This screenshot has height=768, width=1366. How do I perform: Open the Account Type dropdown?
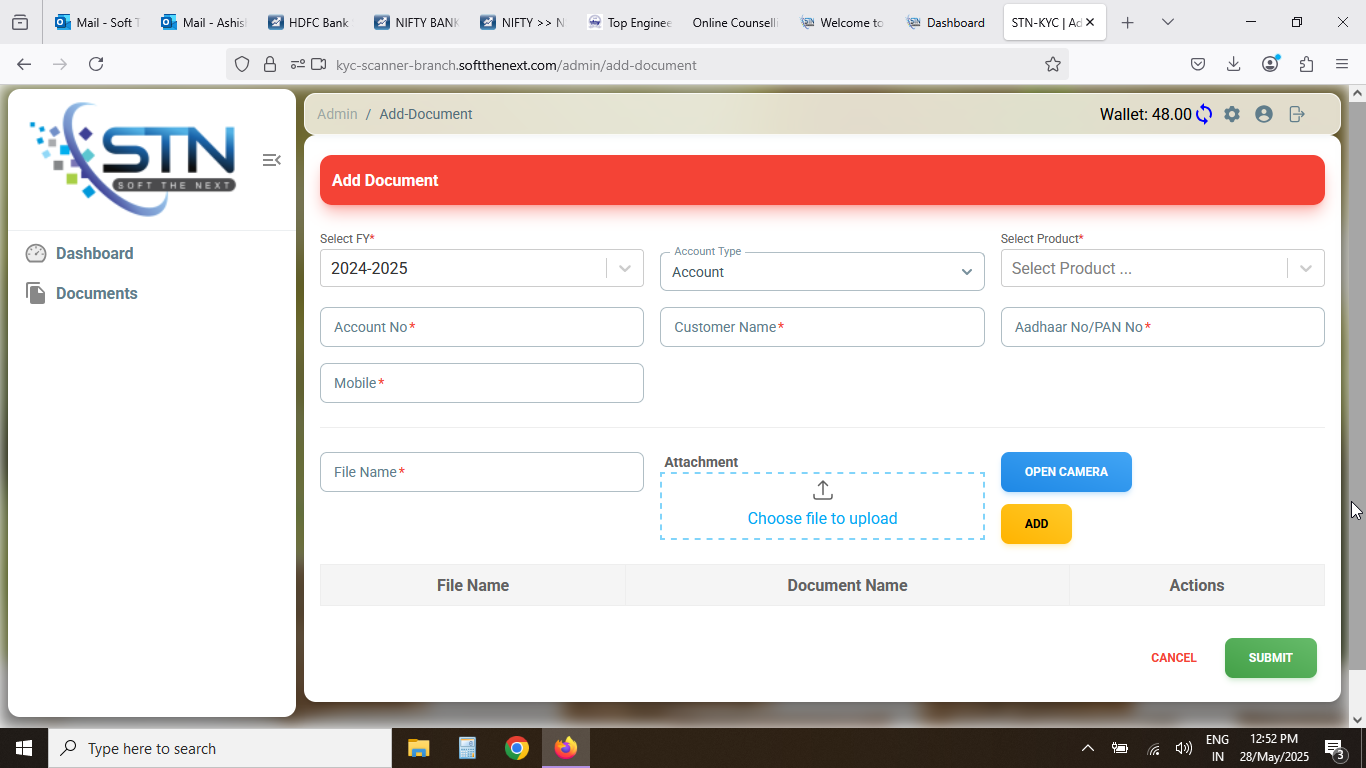tap(822, 271)
